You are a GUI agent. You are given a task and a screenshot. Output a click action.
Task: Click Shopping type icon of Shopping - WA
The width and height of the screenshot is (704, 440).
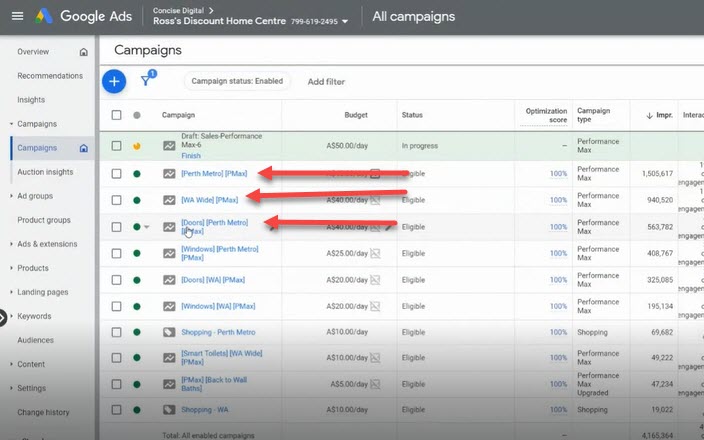click(169, 409)
